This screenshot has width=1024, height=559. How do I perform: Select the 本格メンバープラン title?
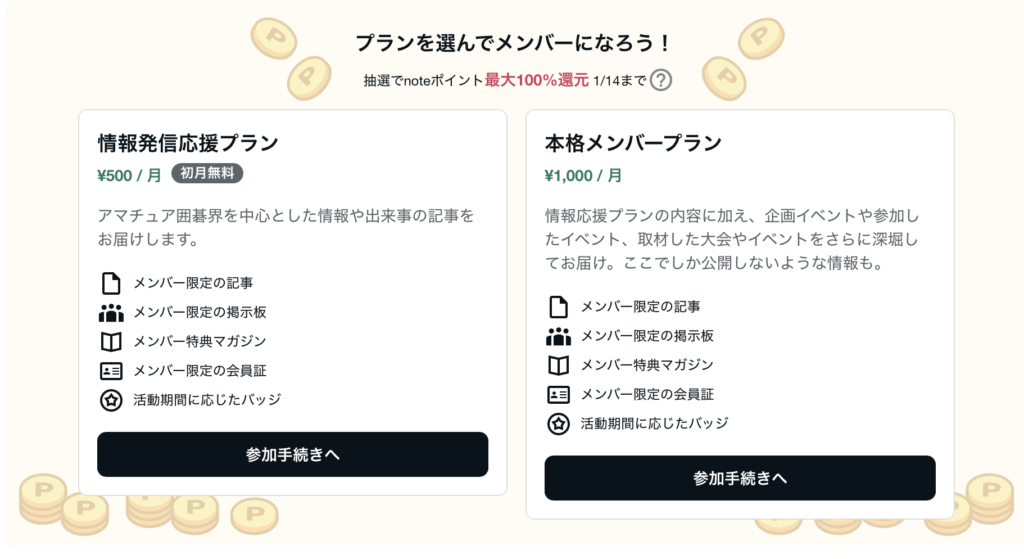click(x=633, y=142)
